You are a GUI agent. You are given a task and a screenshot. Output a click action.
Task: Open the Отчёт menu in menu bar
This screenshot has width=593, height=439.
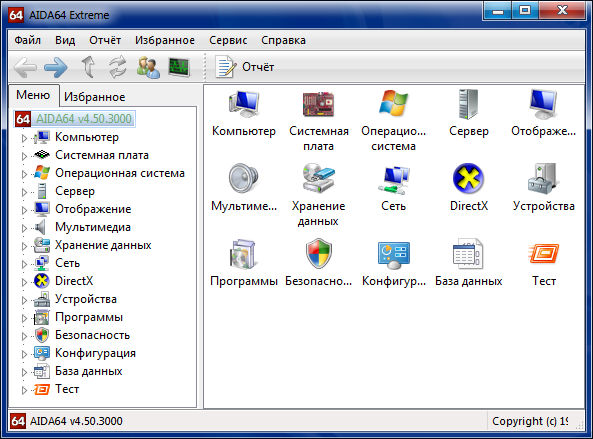pos(105,40)
